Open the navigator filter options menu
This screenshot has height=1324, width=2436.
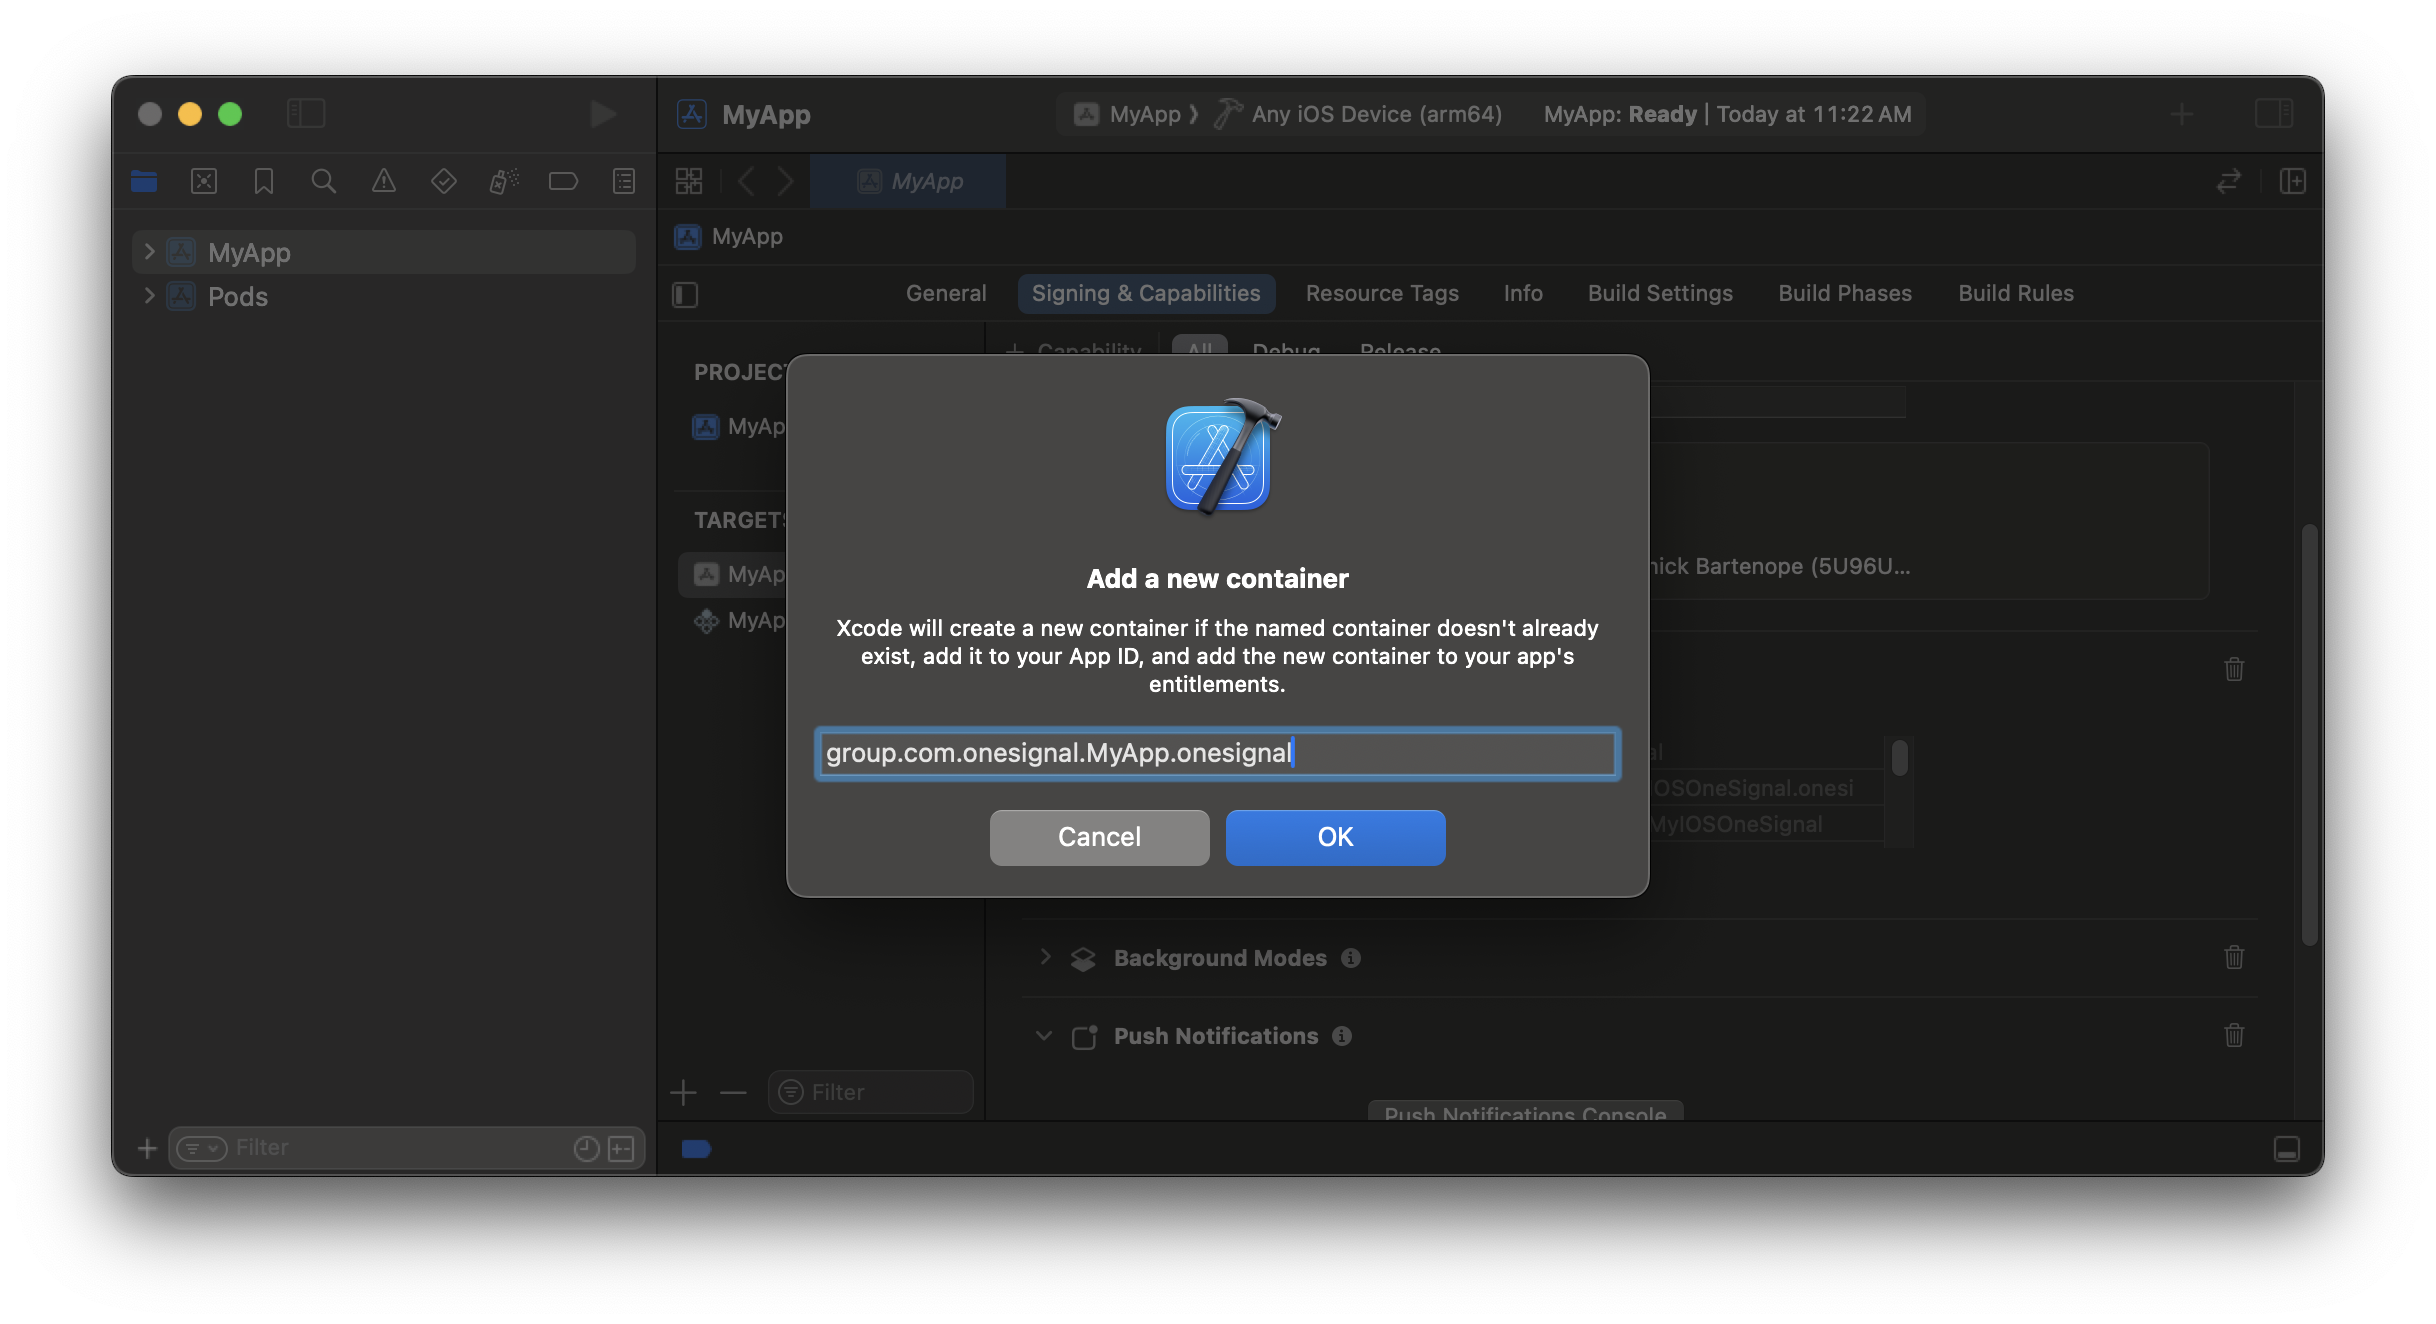click(201, 1148)
